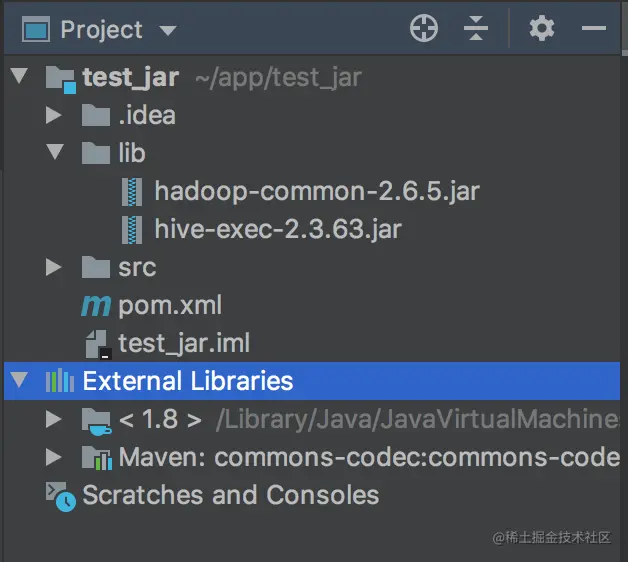Screen dimensions: 628x562
Task: Expand the JDK 1.8 library arrow
Action: pos(54,419)
